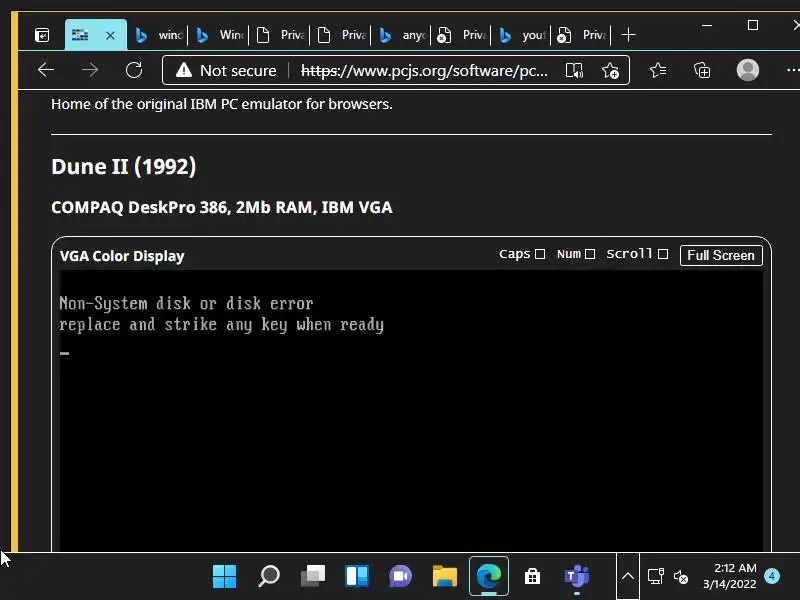Open File Explorer from taskbar

point(444,577)
